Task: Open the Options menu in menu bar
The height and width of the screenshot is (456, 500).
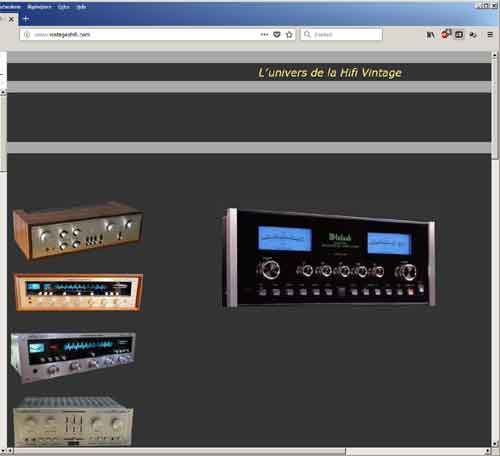Action: coord(63,7)
